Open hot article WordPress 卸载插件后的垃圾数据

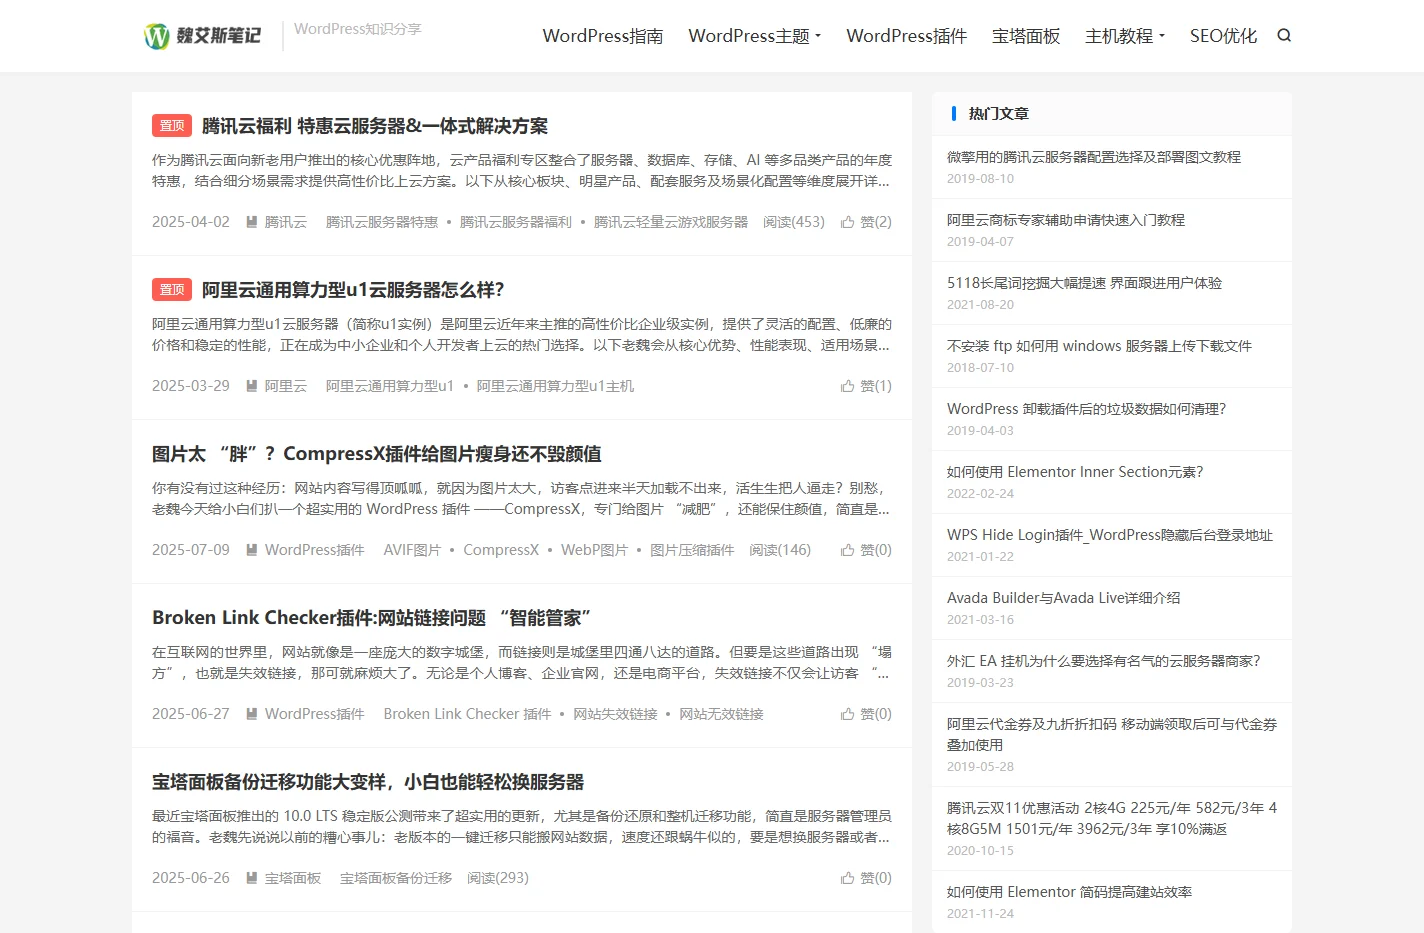point(1087,409)
